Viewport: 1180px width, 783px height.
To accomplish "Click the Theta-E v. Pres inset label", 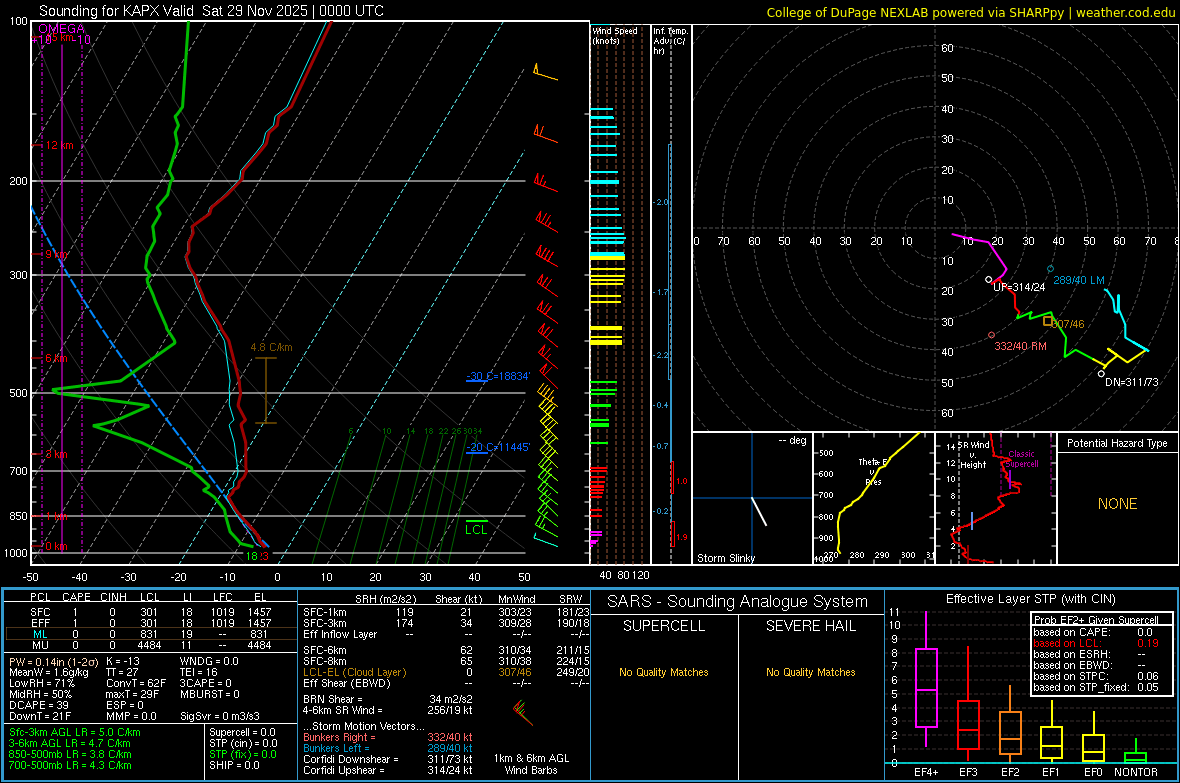I will tap(874, 471).
